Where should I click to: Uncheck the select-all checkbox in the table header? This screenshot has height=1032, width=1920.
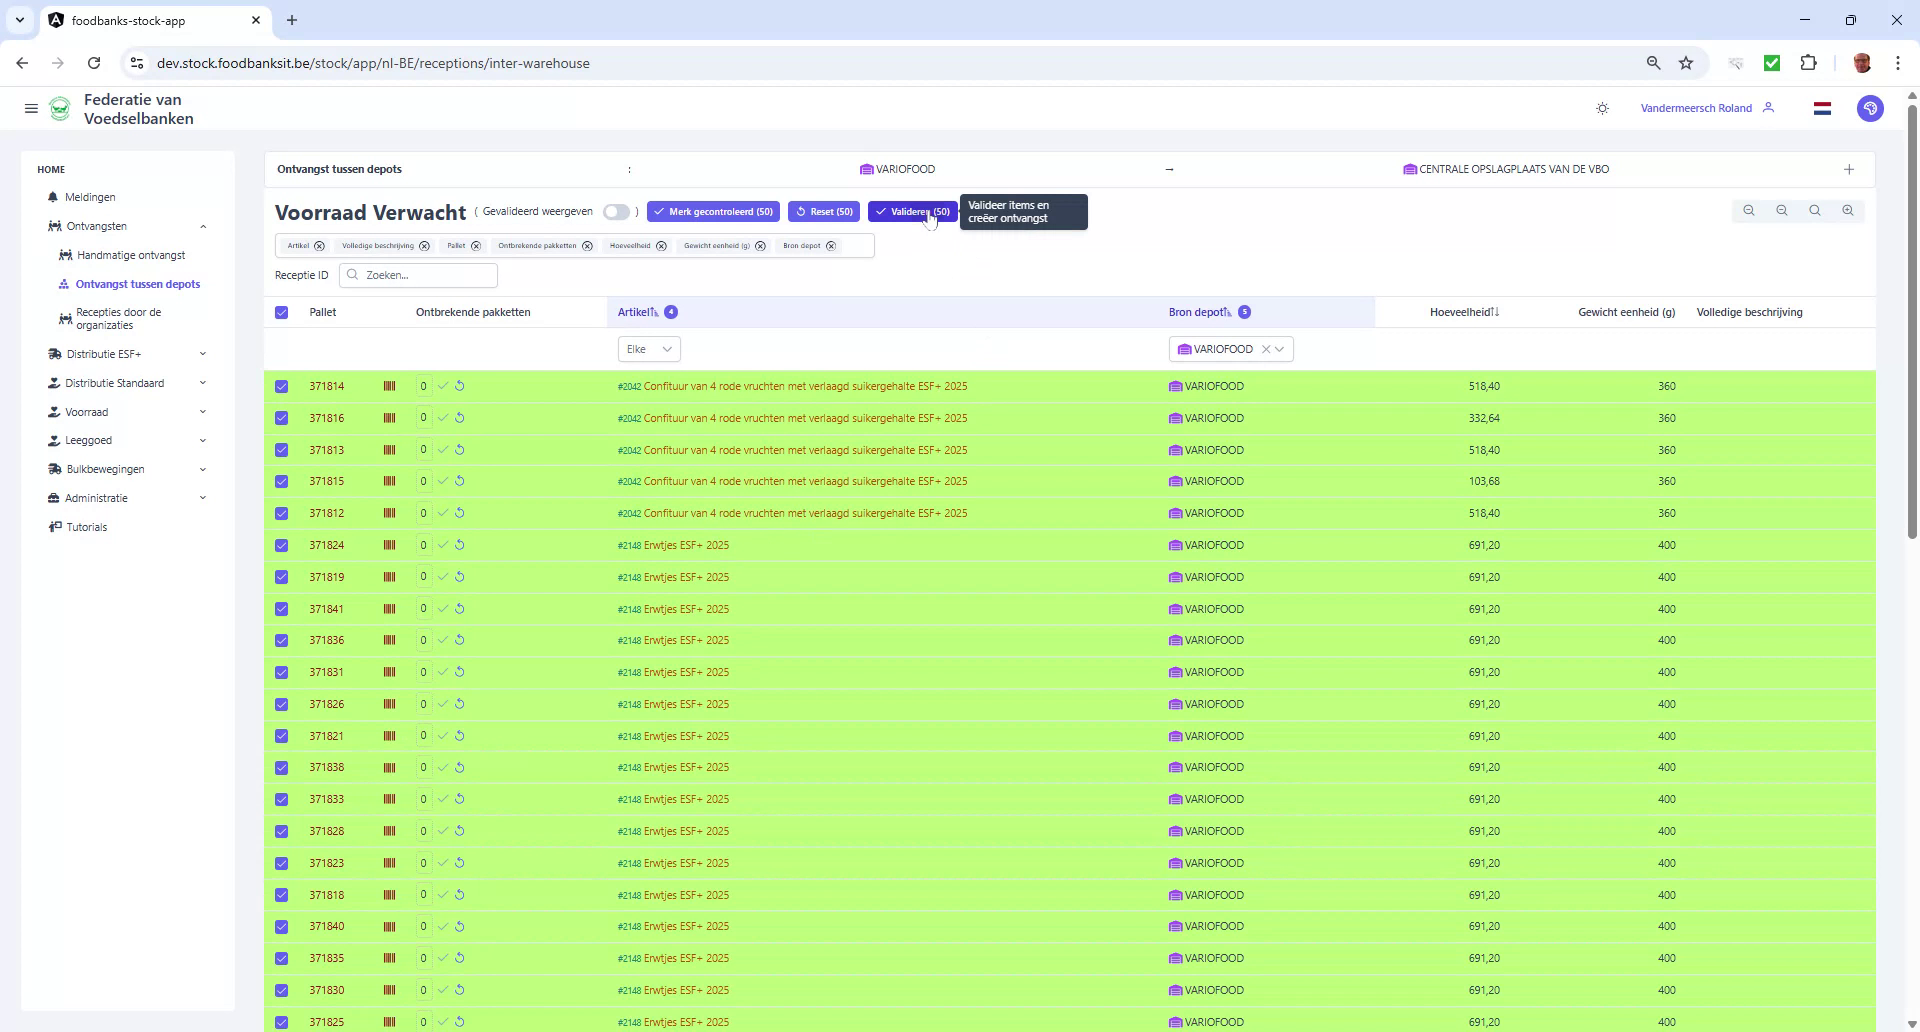[x=281, y=312]
